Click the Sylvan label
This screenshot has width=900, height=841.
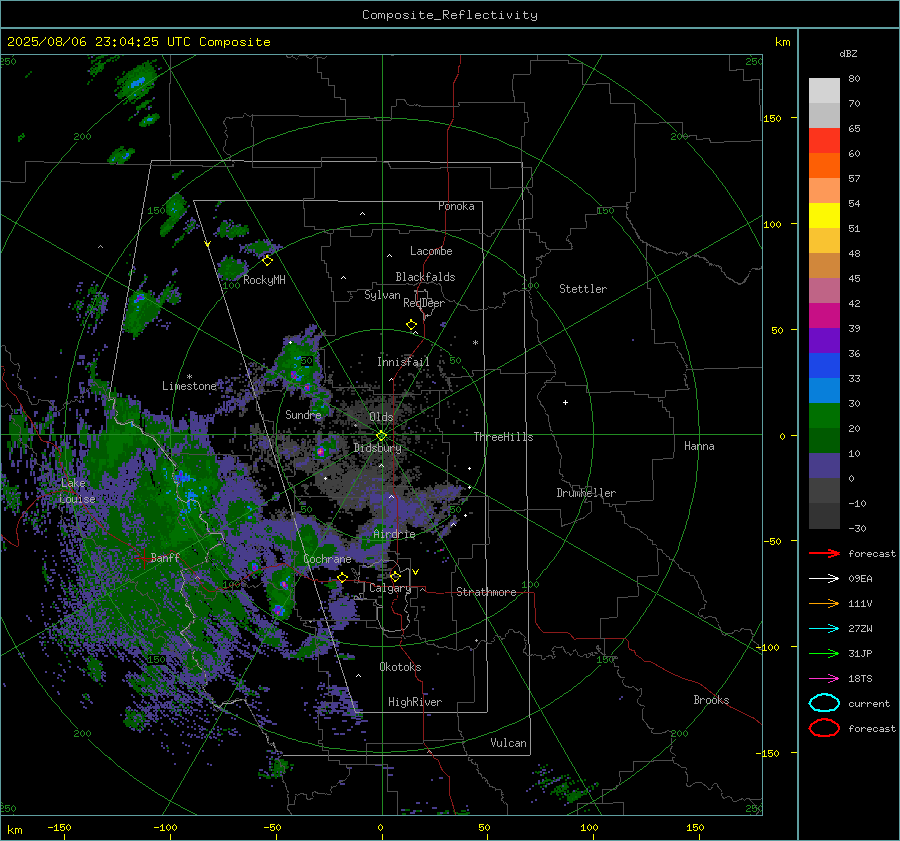coord(382,296)
